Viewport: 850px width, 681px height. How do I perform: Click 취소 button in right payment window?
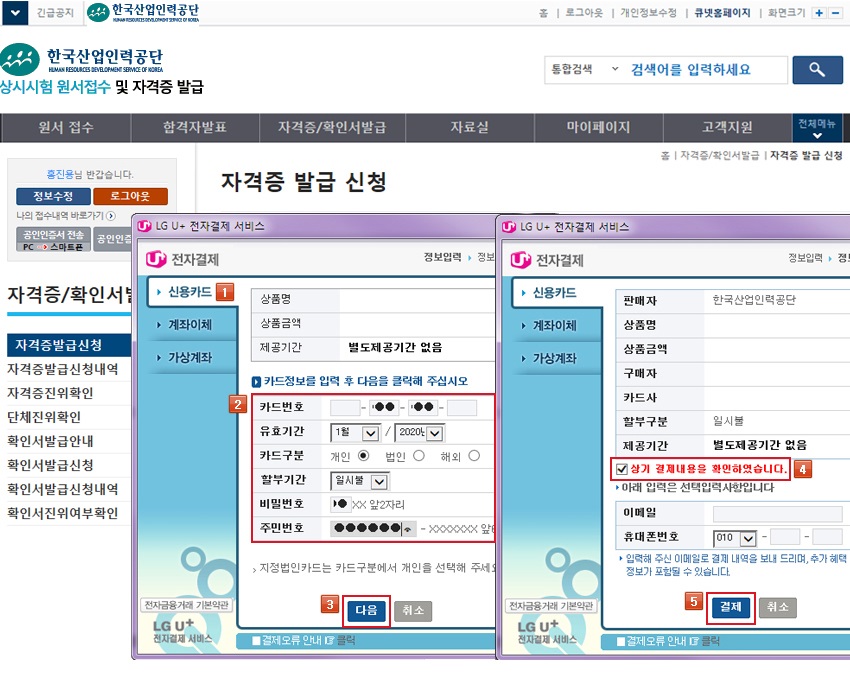point(778,608)
